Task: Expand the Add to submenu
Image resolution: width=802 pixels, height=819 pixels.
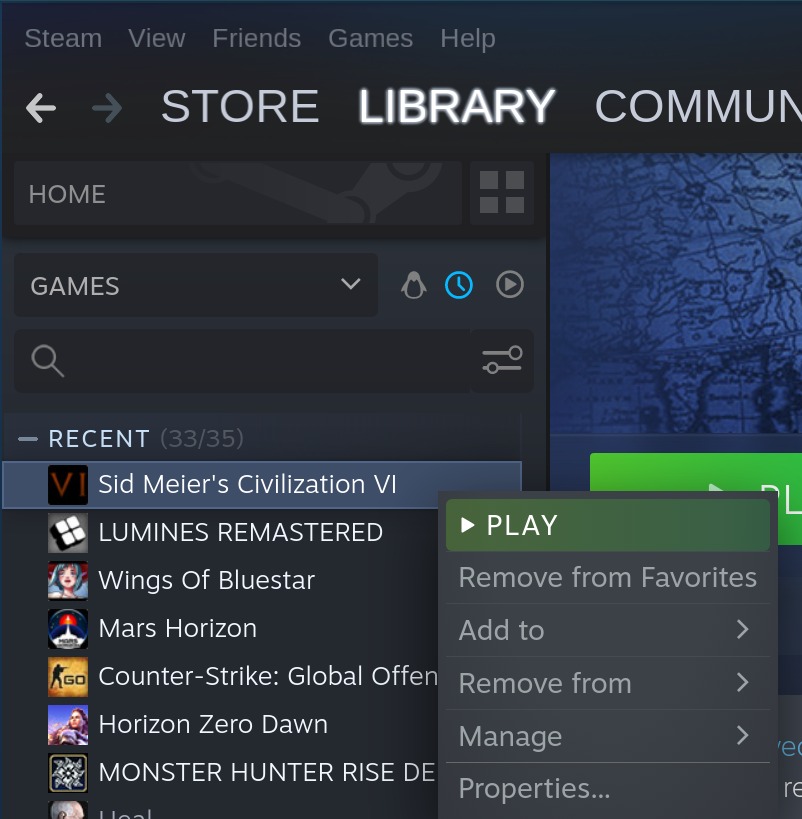Action: pos(608,630)
